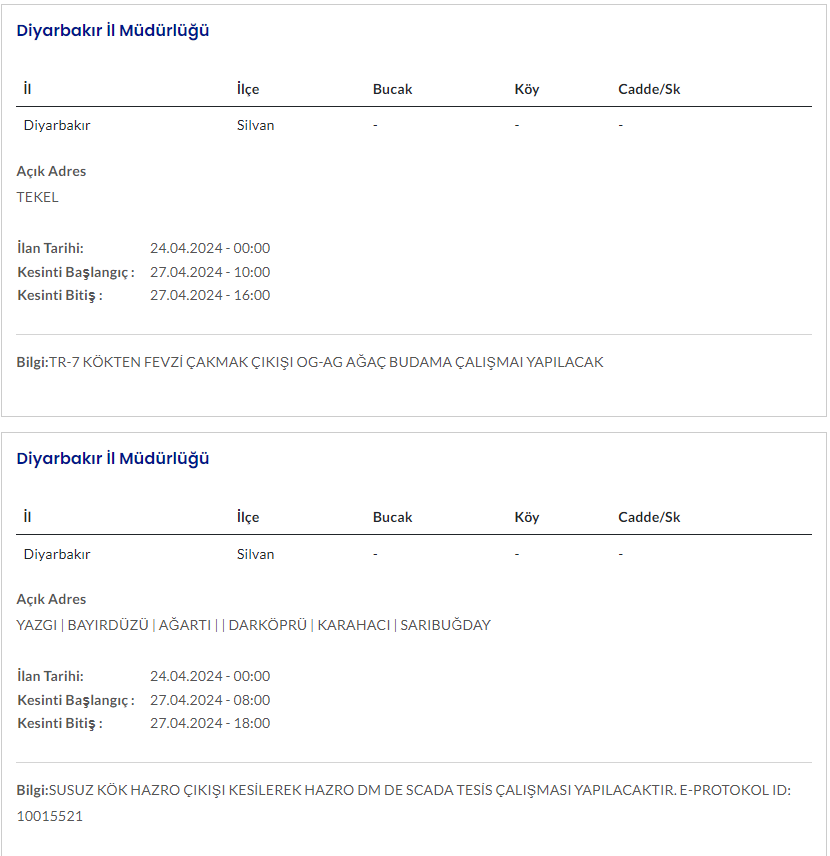Click outage start time 27.04.2024 - 08:00
The width and height of the screenshot is (830, 856).
click(210, 700)
